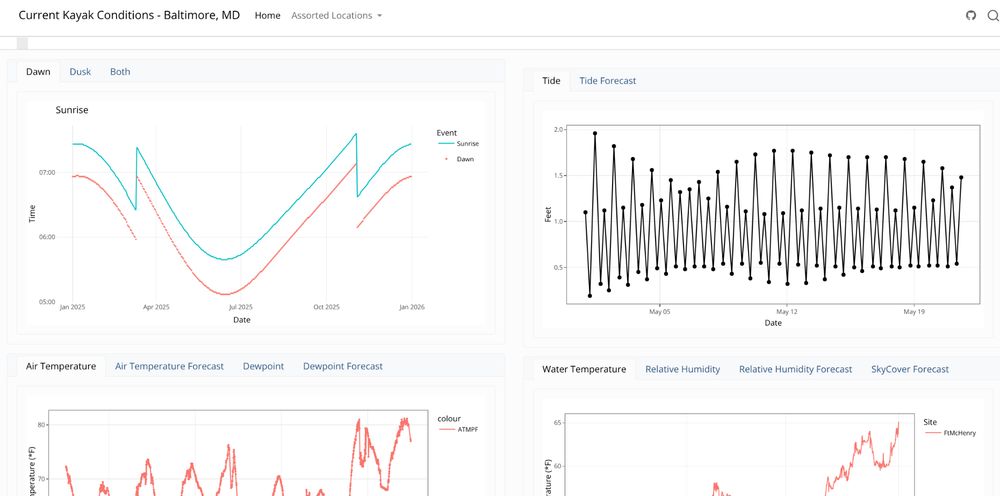Switch to the SkyCover Forecast tab

909,369
